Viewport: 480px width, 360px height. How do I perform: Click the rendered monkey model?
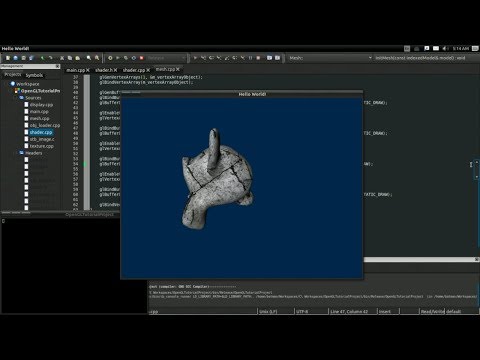coord(217,180)
